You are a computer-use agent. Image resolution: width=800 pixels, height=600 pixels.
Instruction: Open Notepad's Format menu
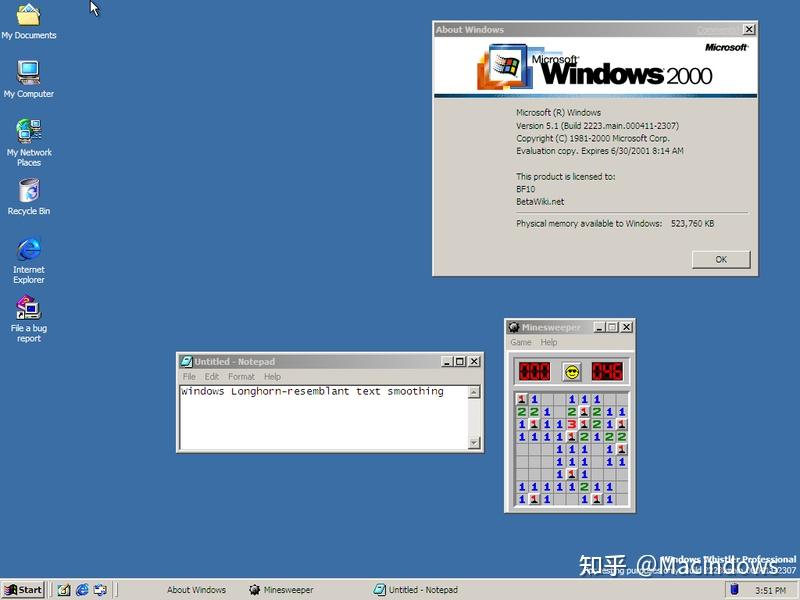pos(240,376)
